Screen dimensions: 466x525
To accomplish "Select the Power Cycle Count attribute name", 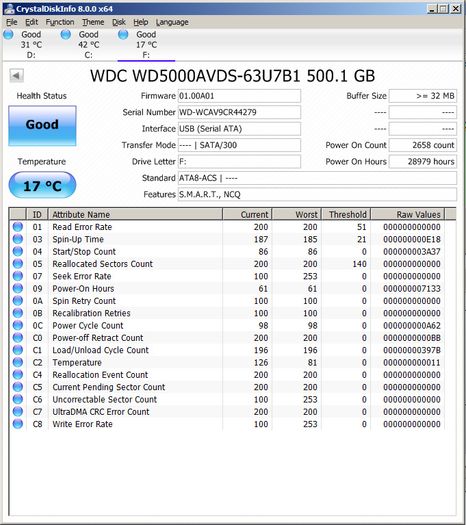I will coord(88,325).
